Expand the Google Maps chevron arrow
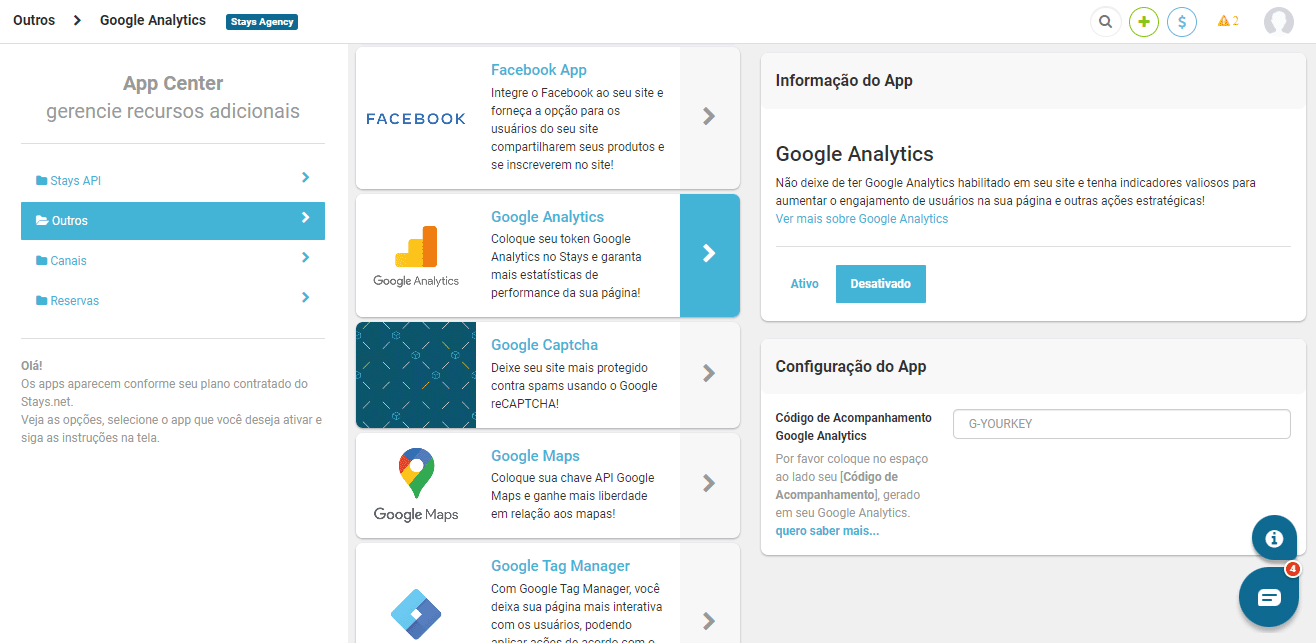 (709, 484)
